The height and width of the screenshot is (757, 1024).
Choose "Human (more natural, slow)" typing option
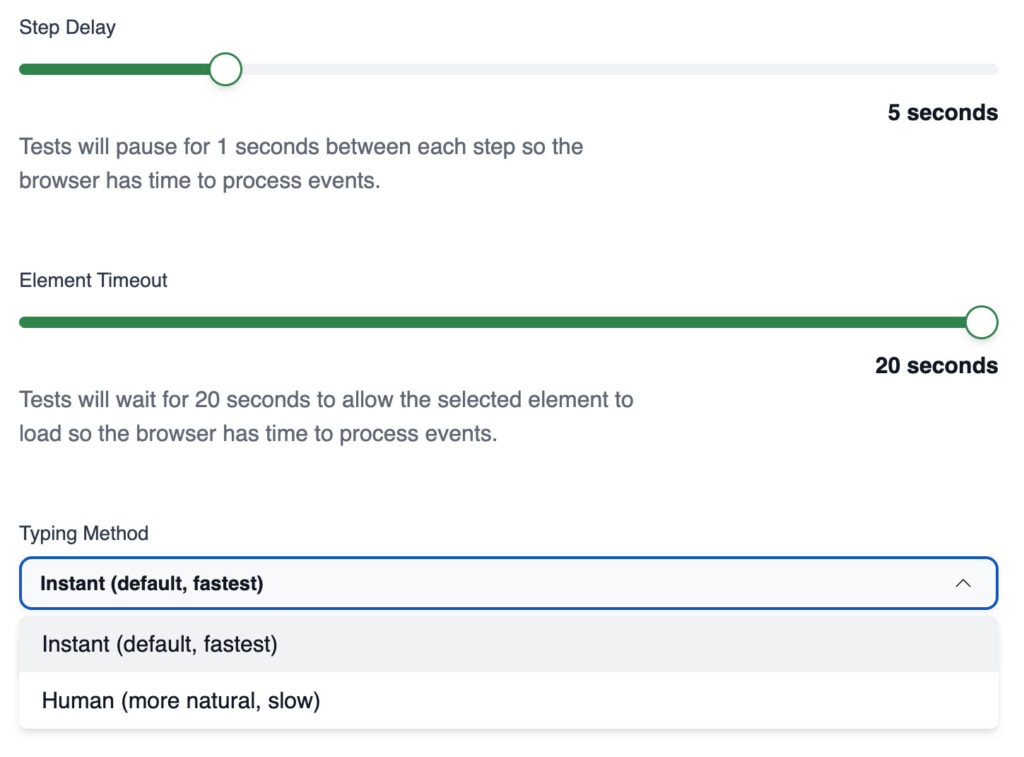coord(181,701)
